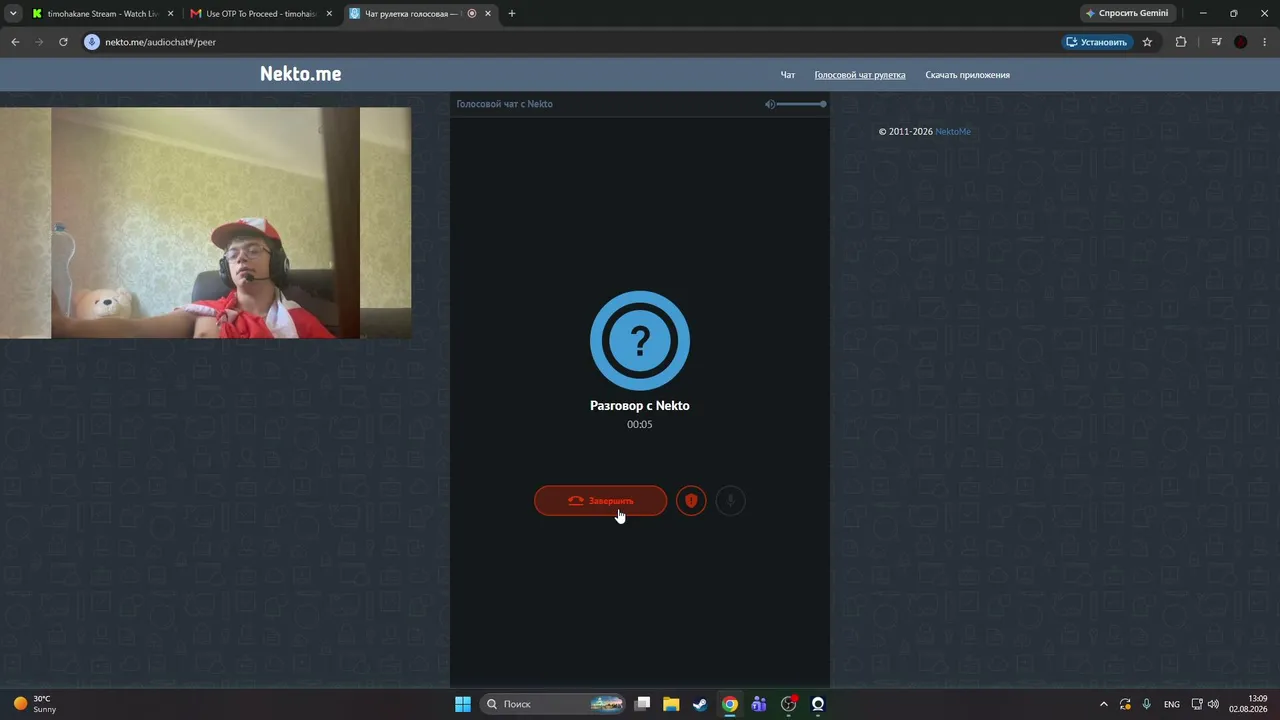Open the Windows Start menu
1280x720 pixels.
tap(463, 704)
